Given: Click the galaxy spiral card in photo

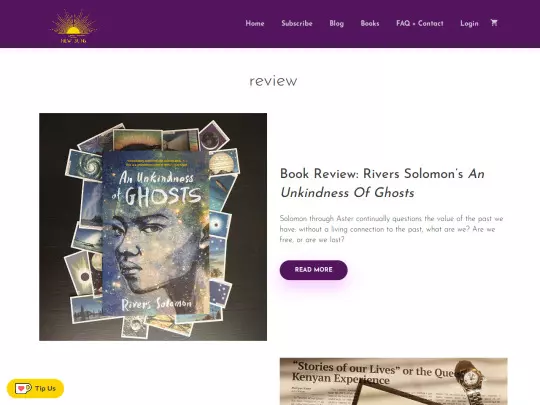Looking at the screenshot, I should (x=86, y=166).
